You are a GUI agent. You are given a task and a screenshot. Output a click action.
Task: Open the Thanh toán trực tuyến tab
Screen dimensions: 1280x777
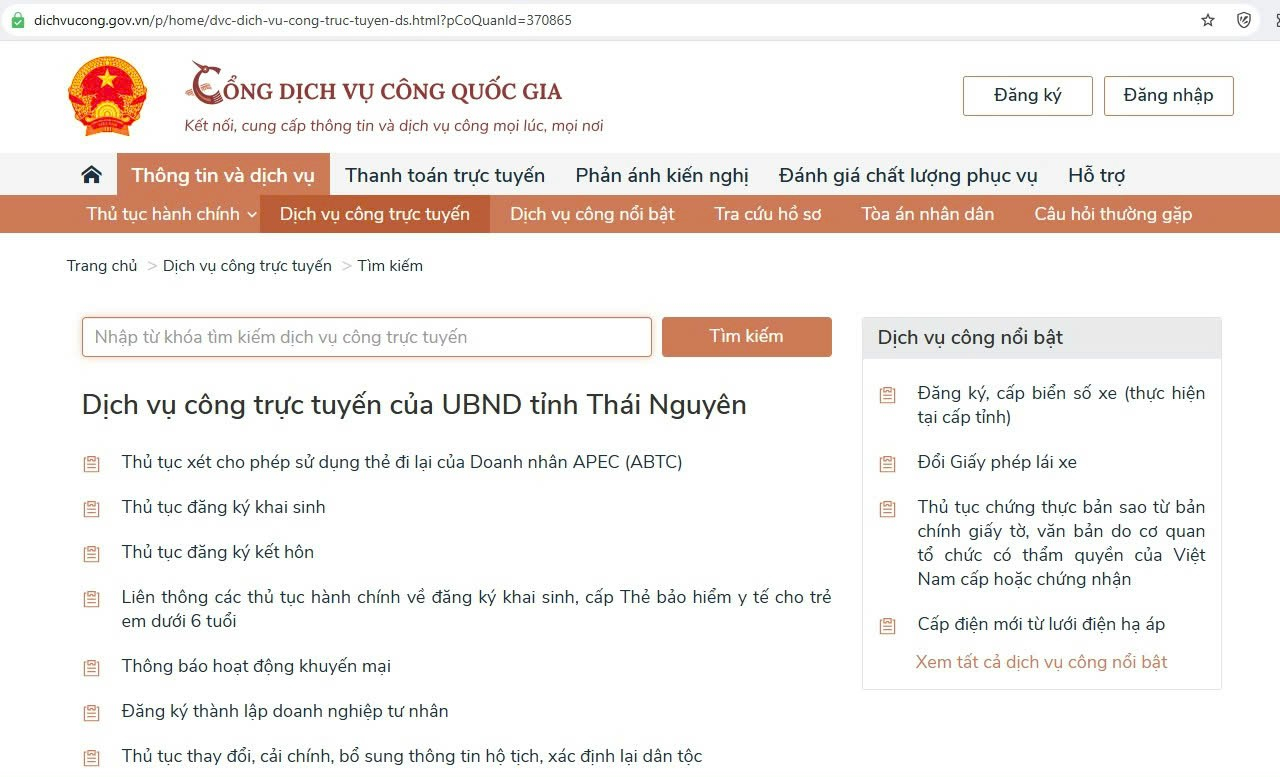(445, 175)
